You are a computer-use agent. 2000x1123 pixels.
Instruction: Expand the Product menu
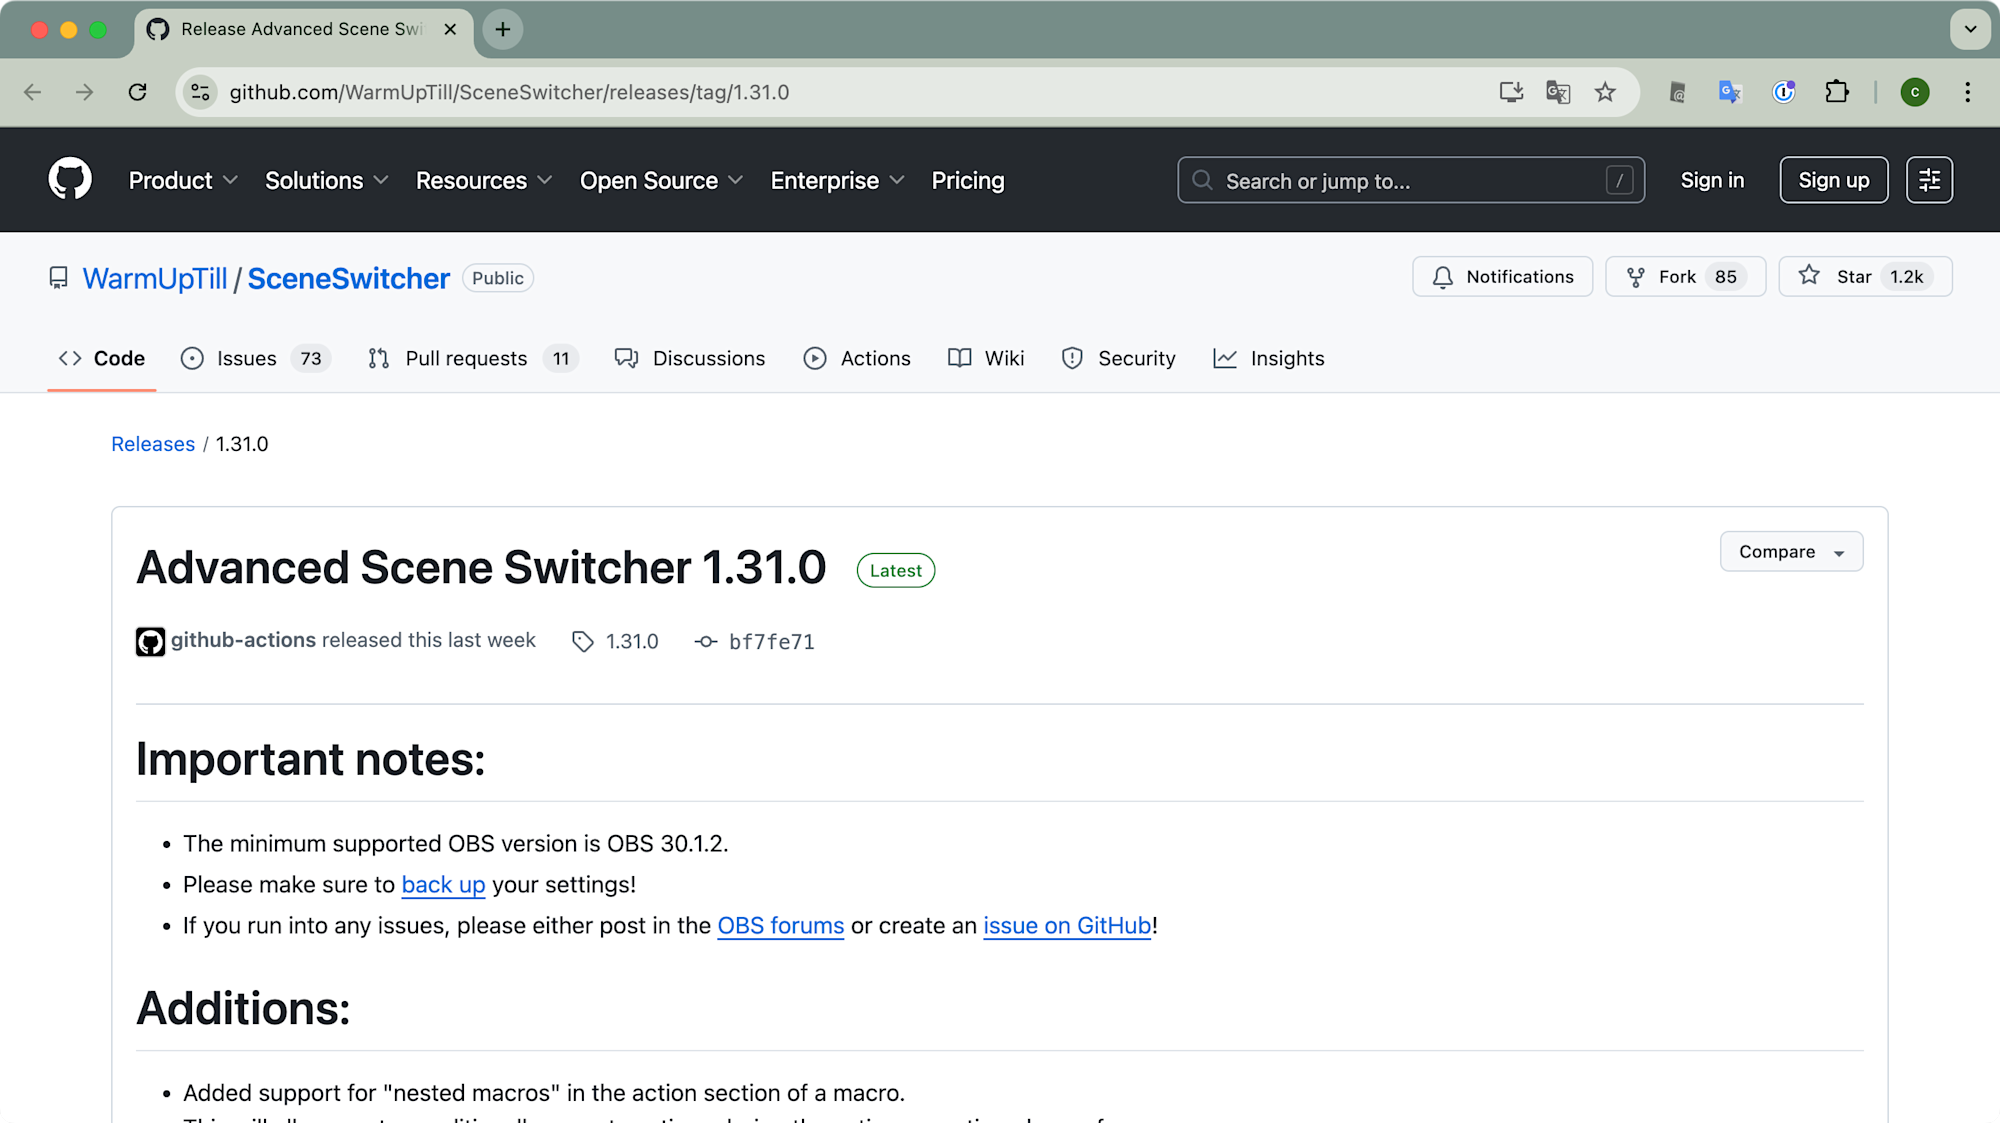point(183,180)
